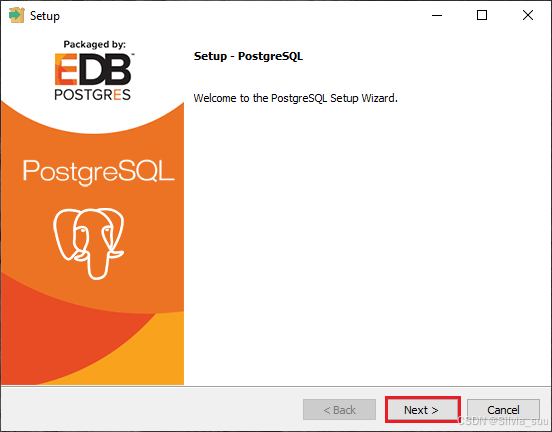Click the blank white wizard content area
Image resolution: width=552 pixels, height=432 pixels.
(x=366, y=239)
